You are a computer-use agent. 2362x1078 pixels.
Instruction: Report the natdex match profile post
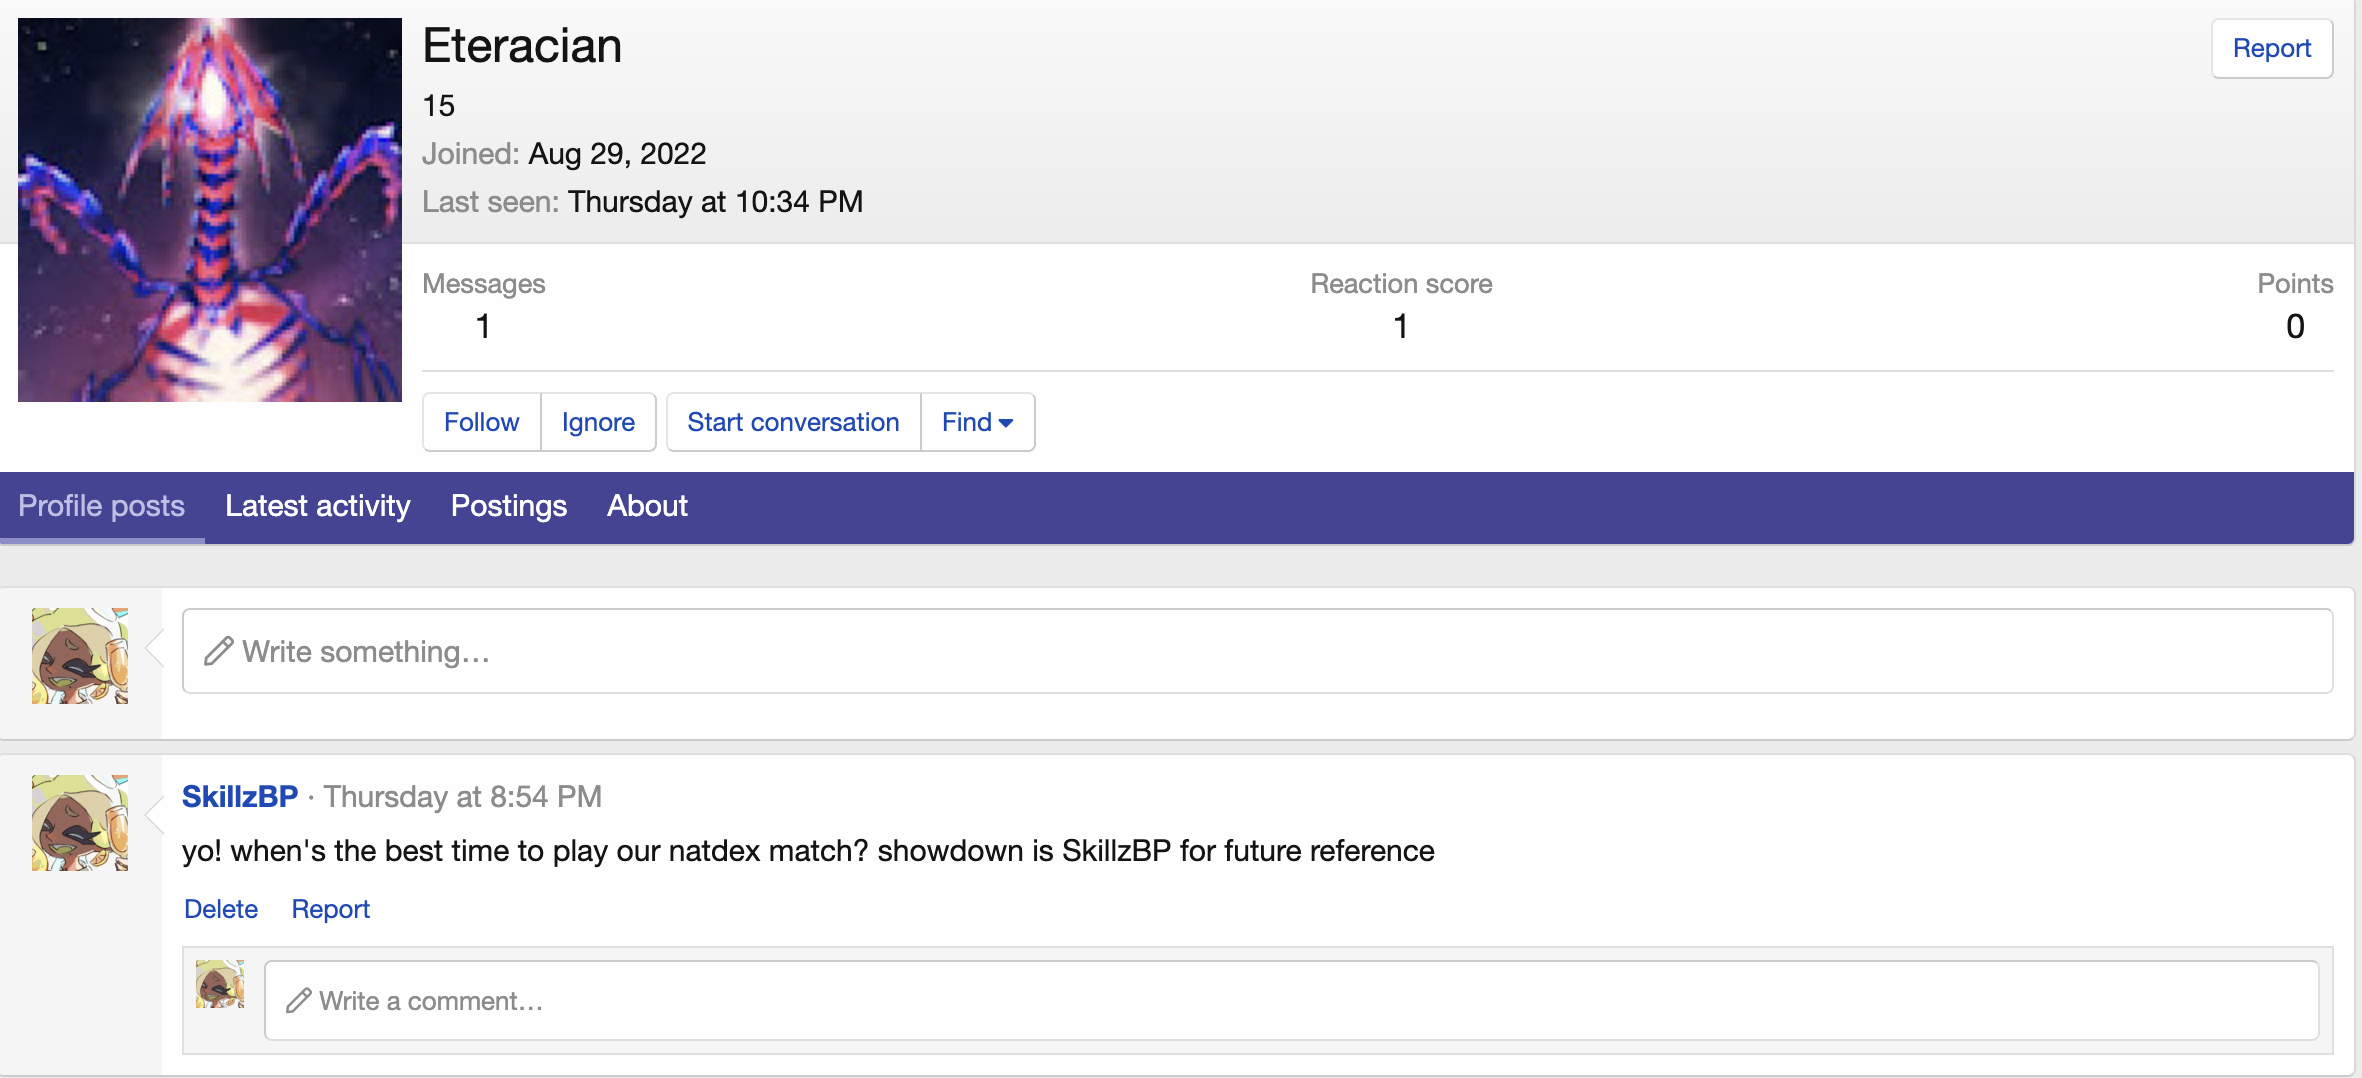click(x=330, y=909)
